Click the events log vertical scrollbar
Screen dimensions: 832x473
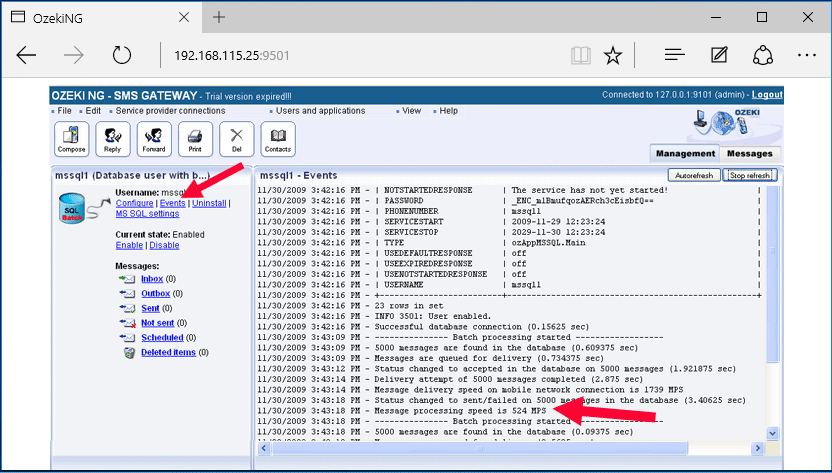771,300
